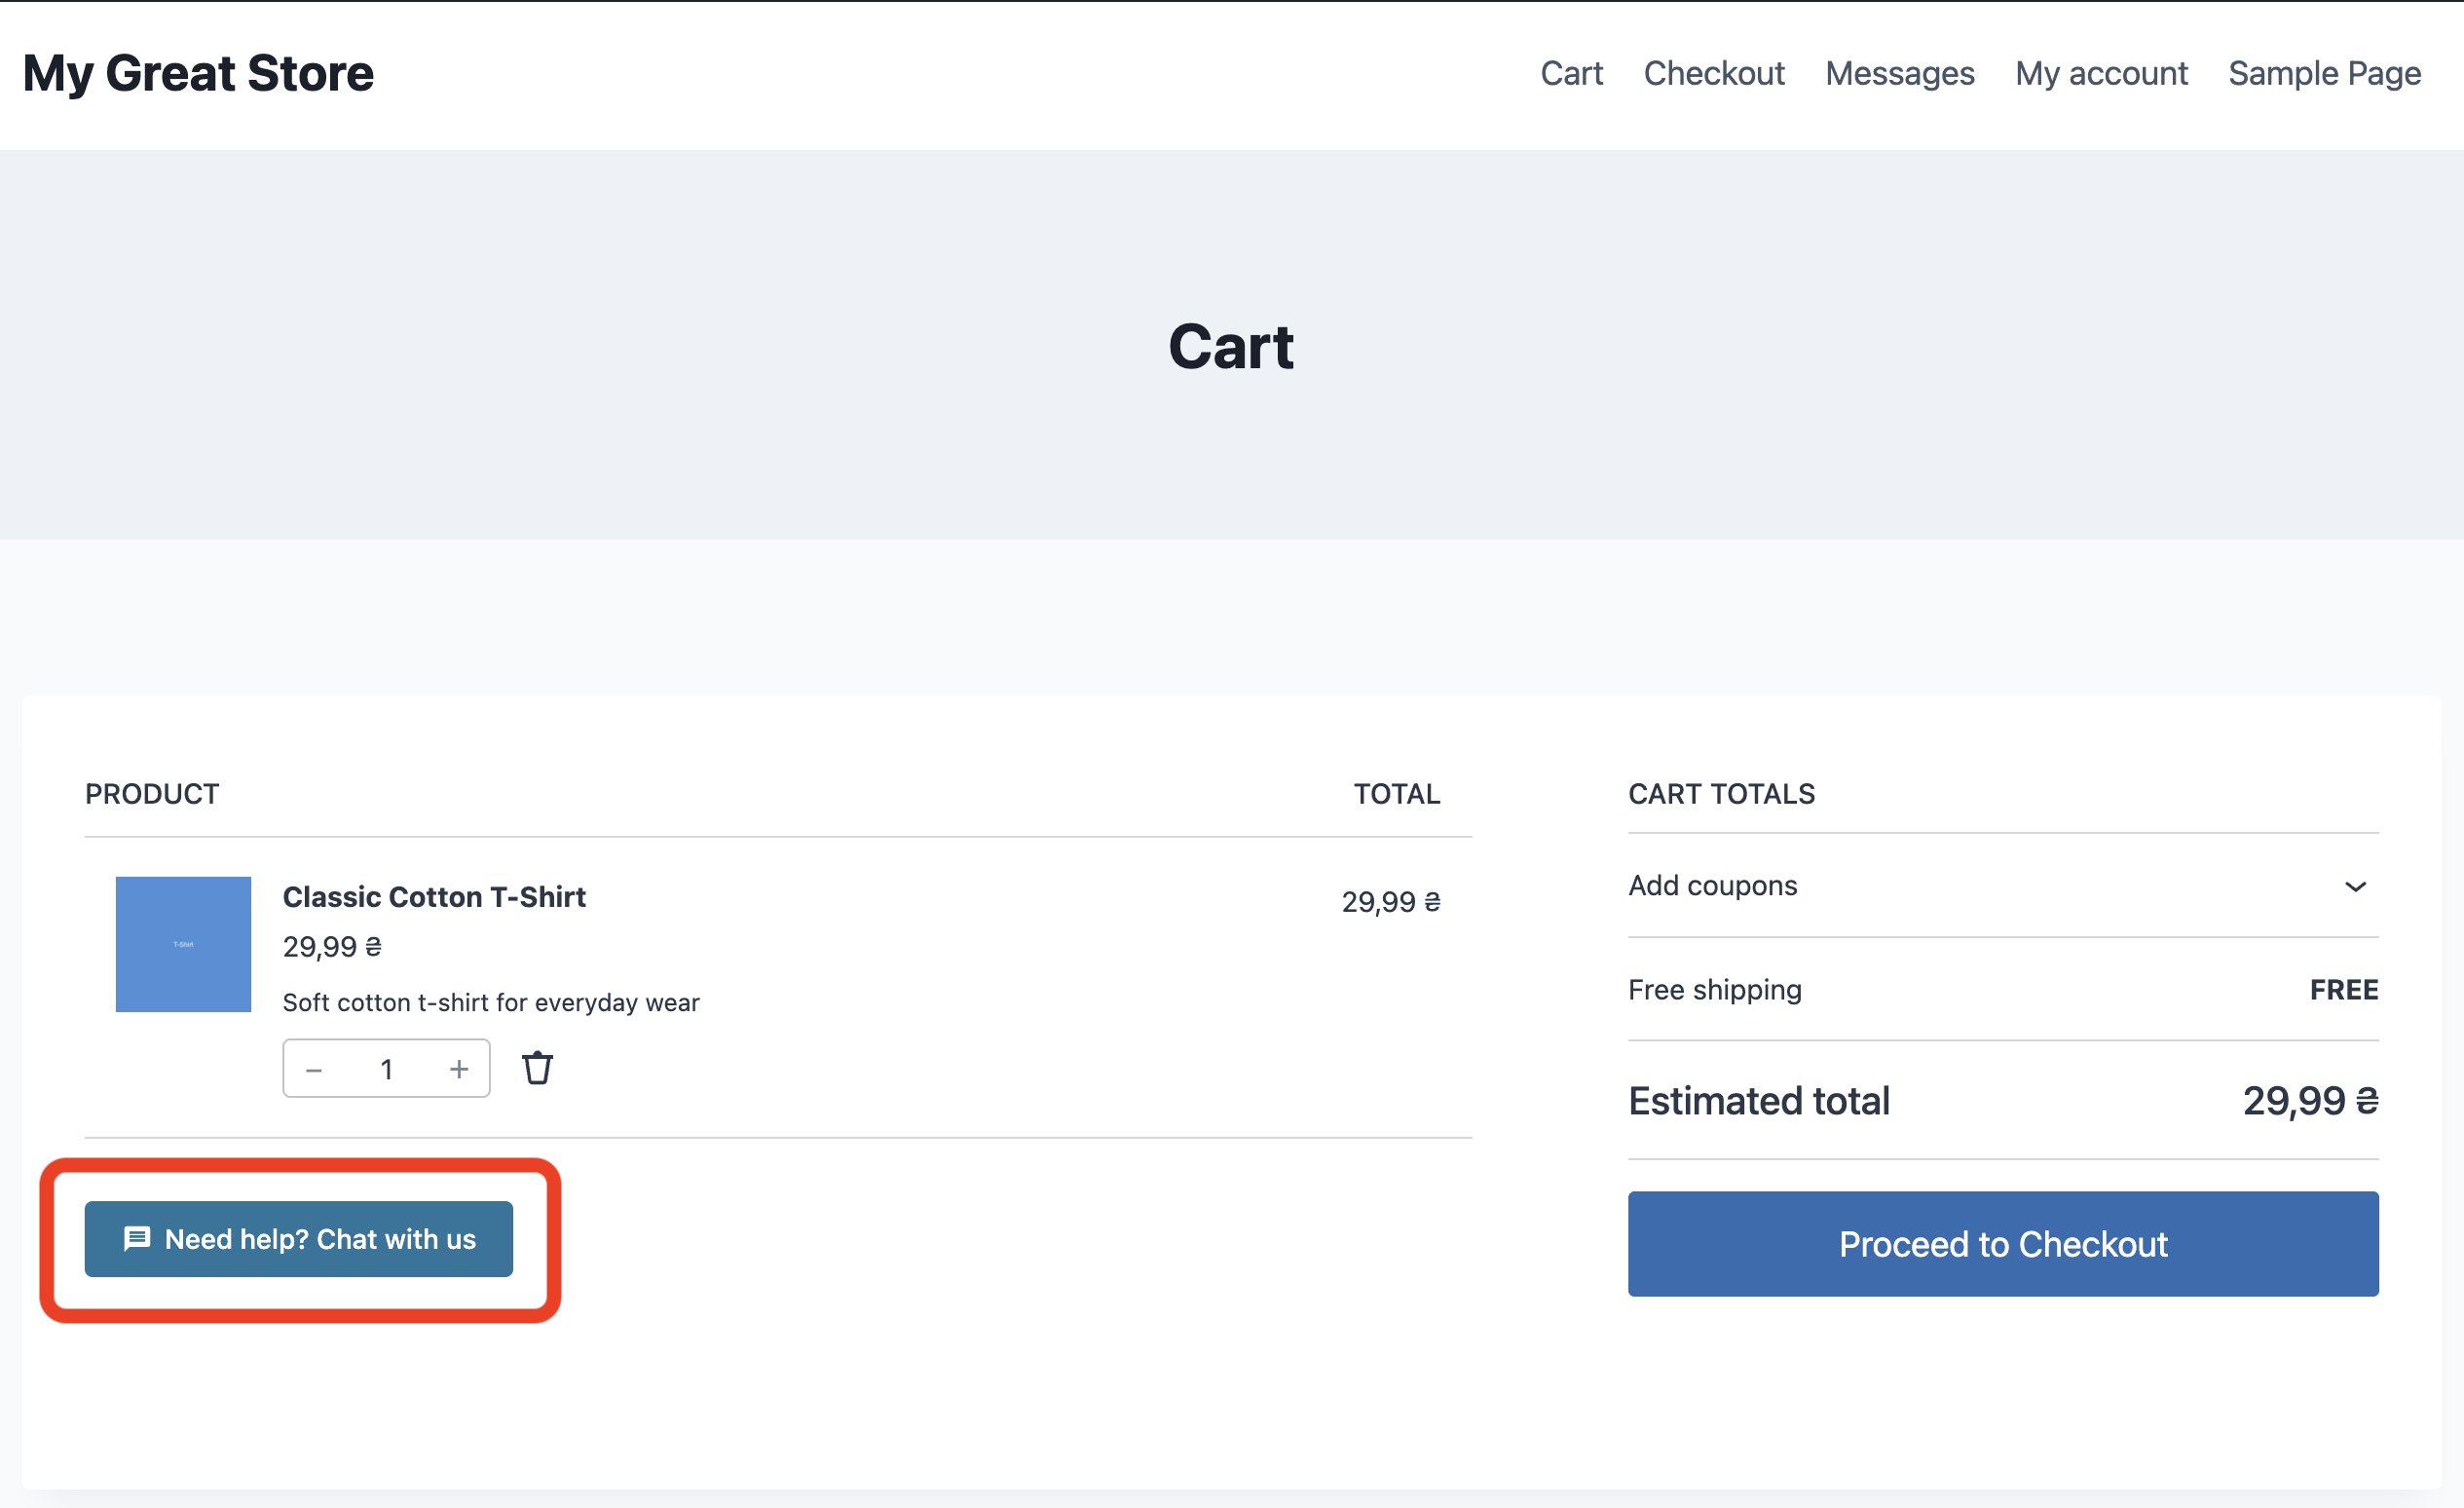This screenshot has width=2464, height=1508.
Task: Click the 29,99 product price
Action: pyautogui.click(x=331, y=946)
